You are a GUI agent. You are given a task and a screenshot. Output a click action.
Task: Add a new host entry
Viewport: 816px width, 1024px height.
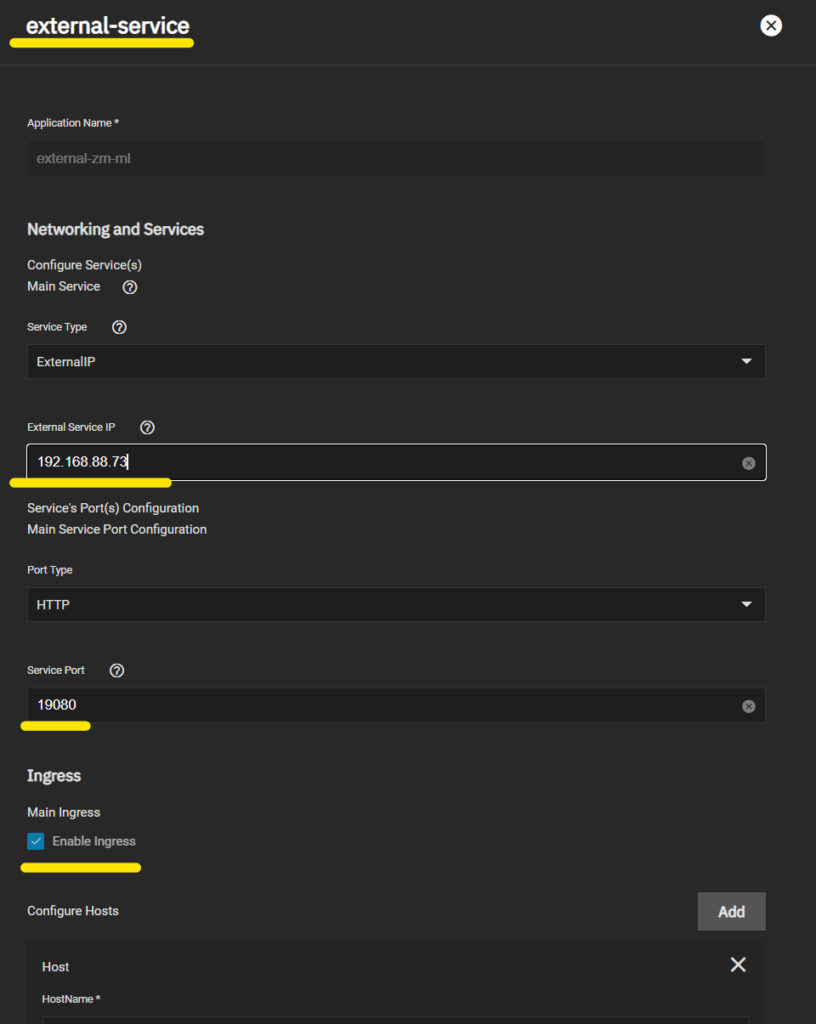[732, 911]
